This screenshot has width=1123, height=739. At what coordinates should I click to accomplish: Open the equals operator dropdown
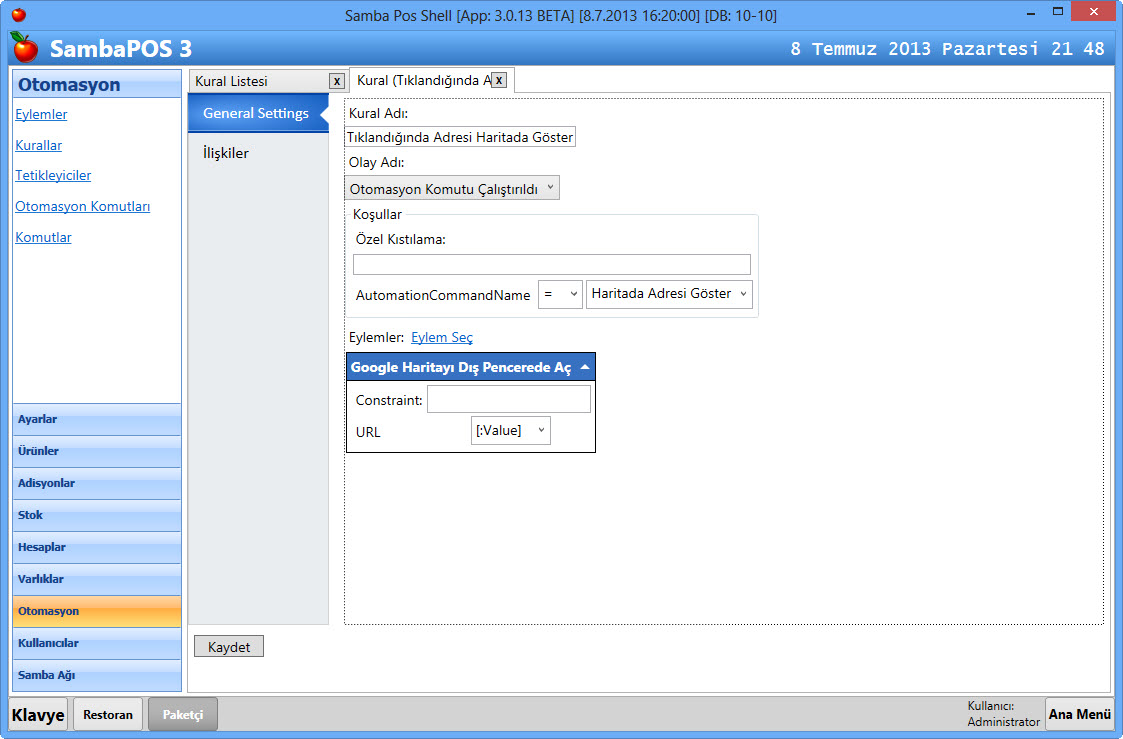[560, 294]
